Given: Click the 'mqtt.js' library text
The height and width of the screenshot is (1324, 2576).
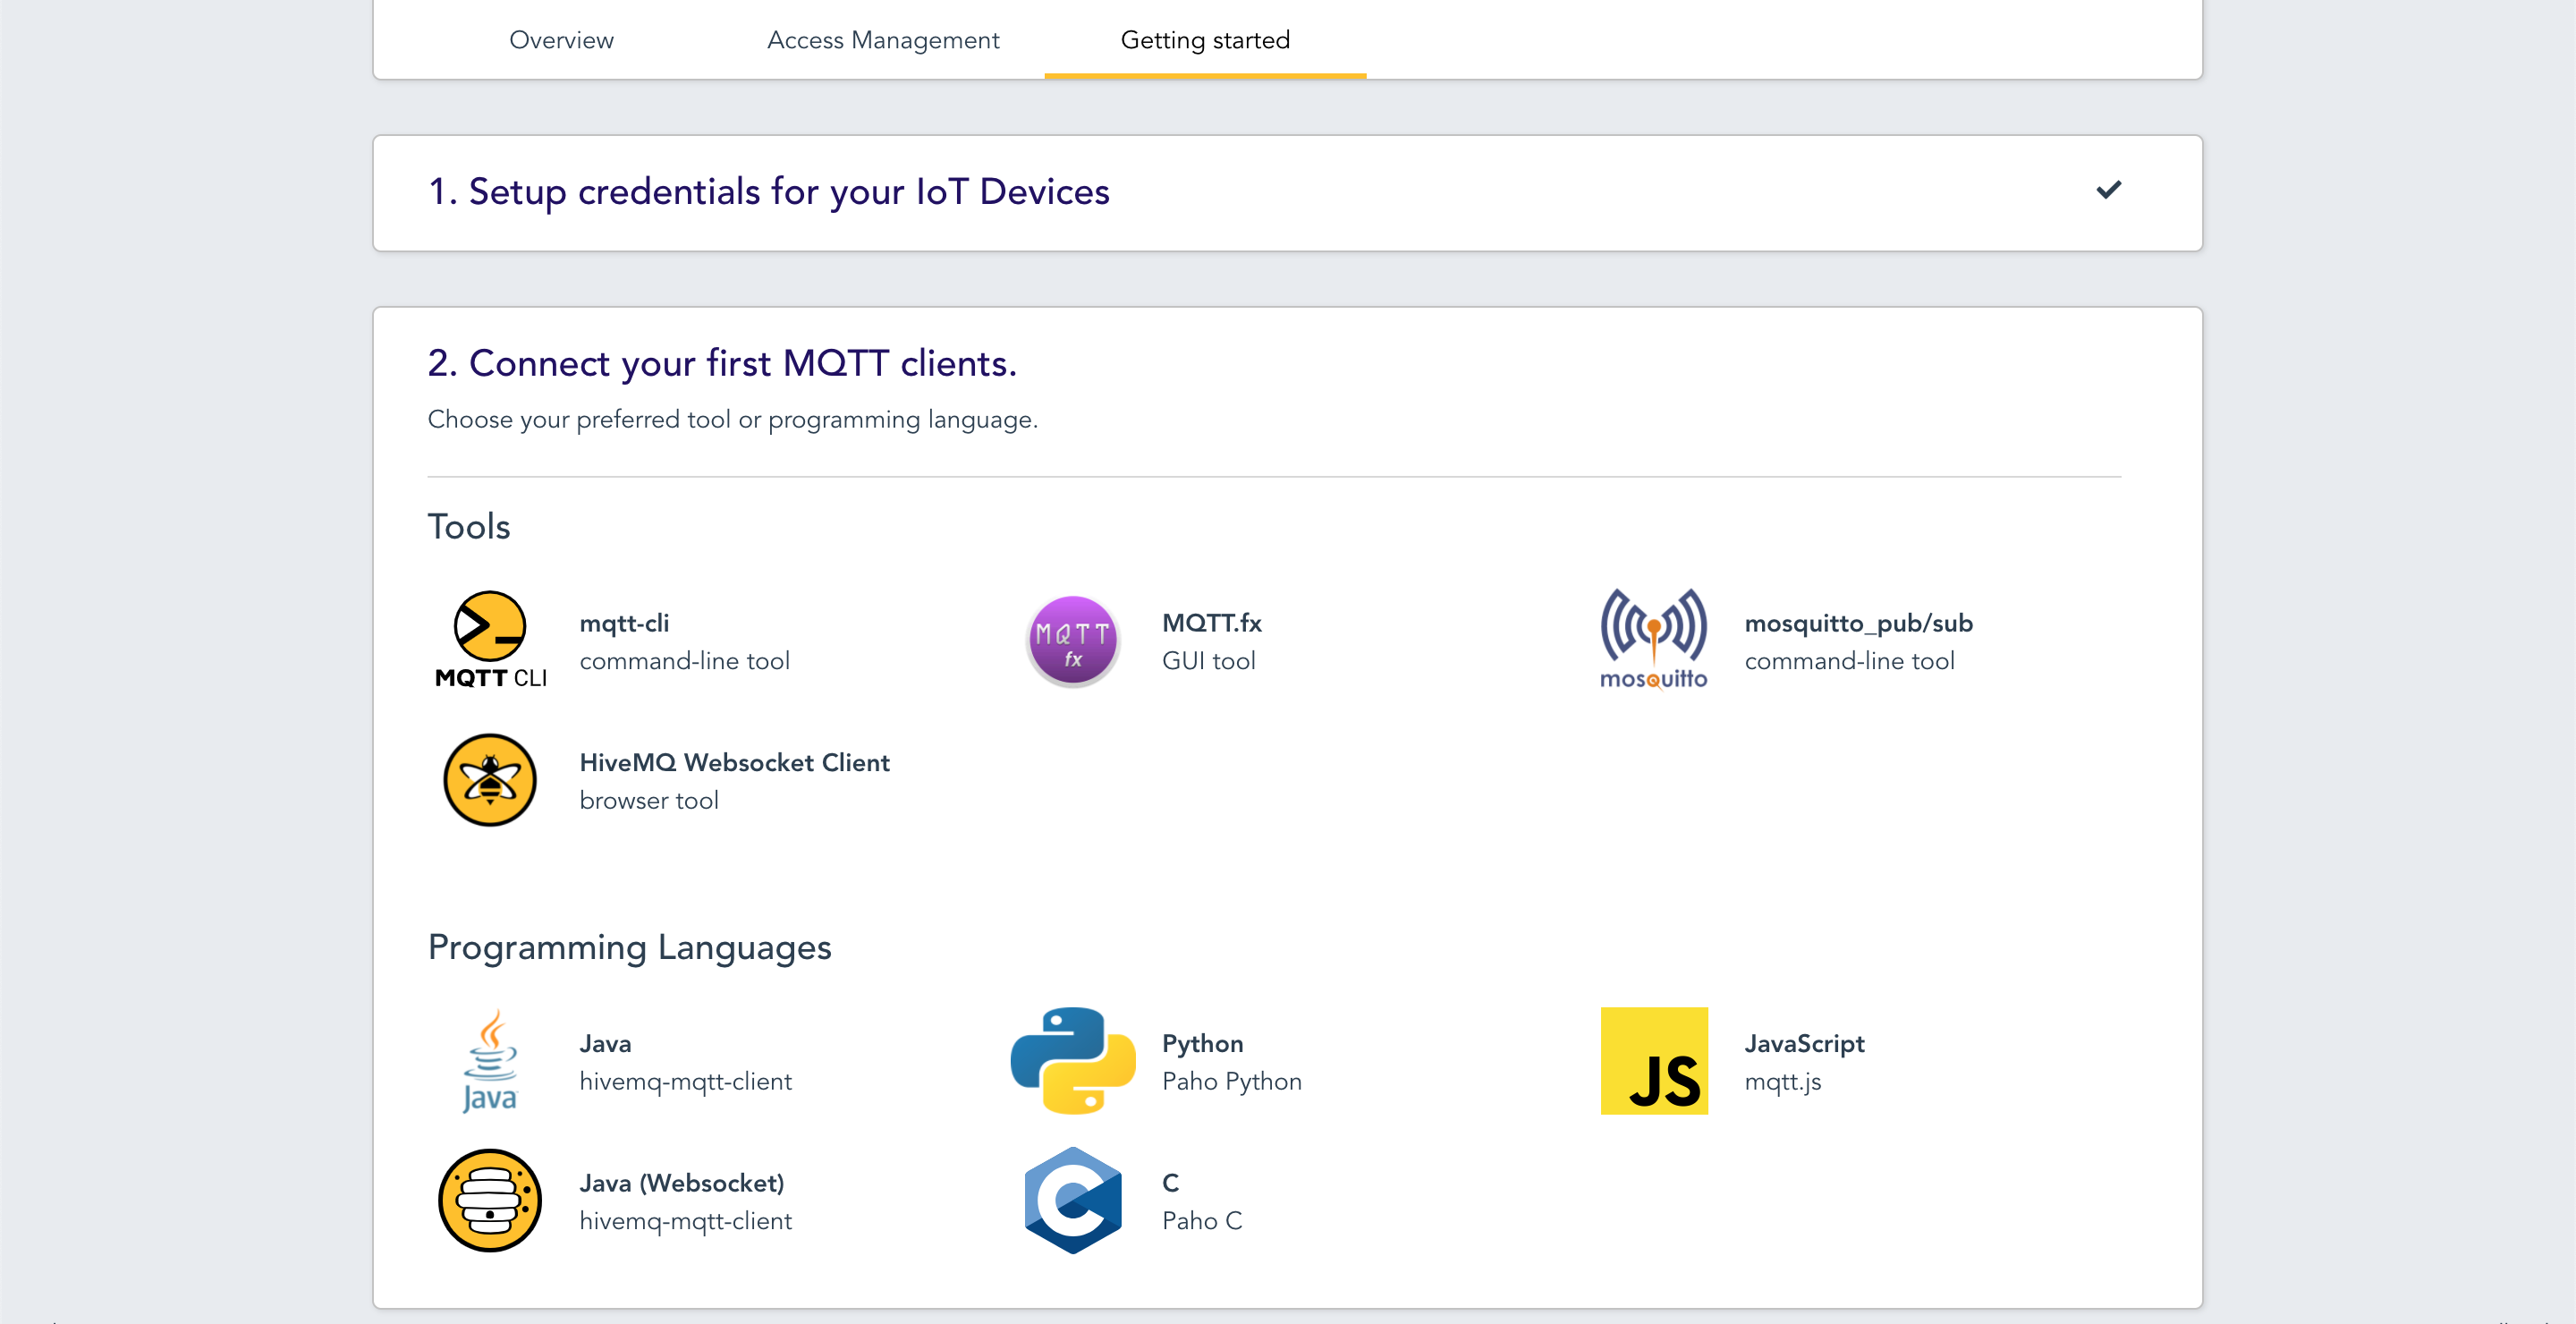Looking at the screenshot, I should click(x=1782, y=1082).
